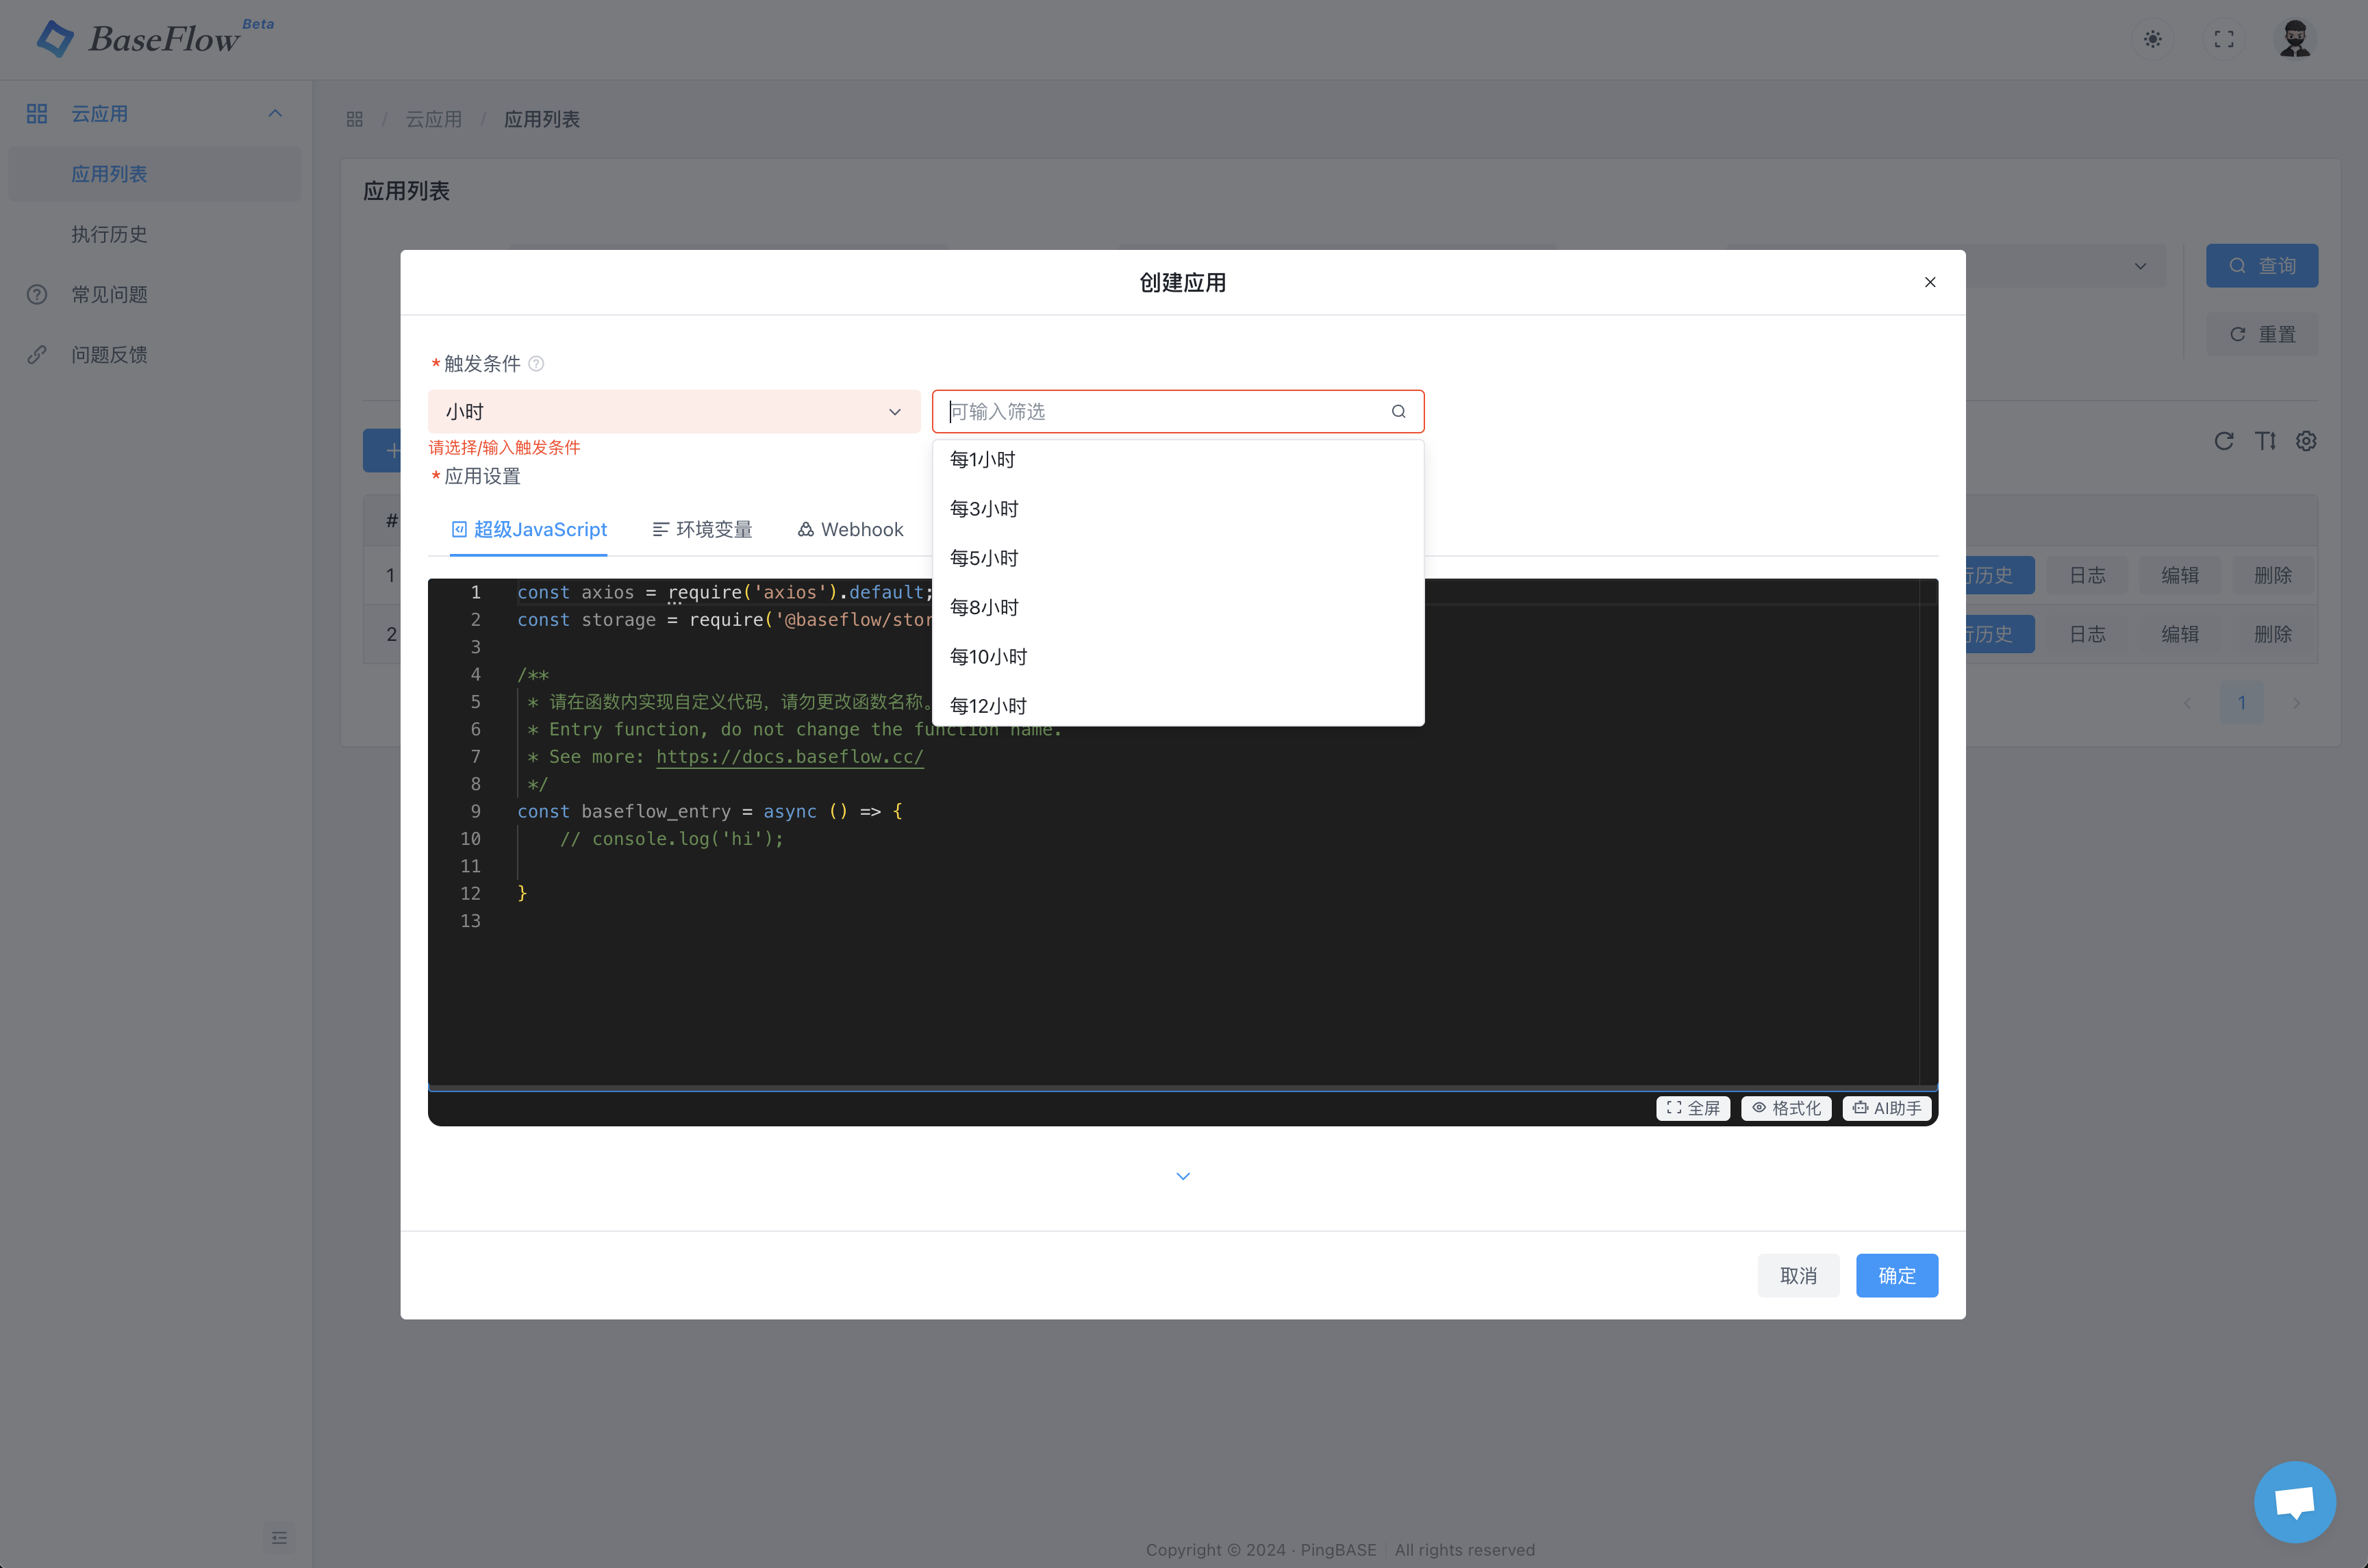This screenshot has height=1568, width=2368.
Task: Click the AI助手 editor button
Action: [x=1886, y=1108]
